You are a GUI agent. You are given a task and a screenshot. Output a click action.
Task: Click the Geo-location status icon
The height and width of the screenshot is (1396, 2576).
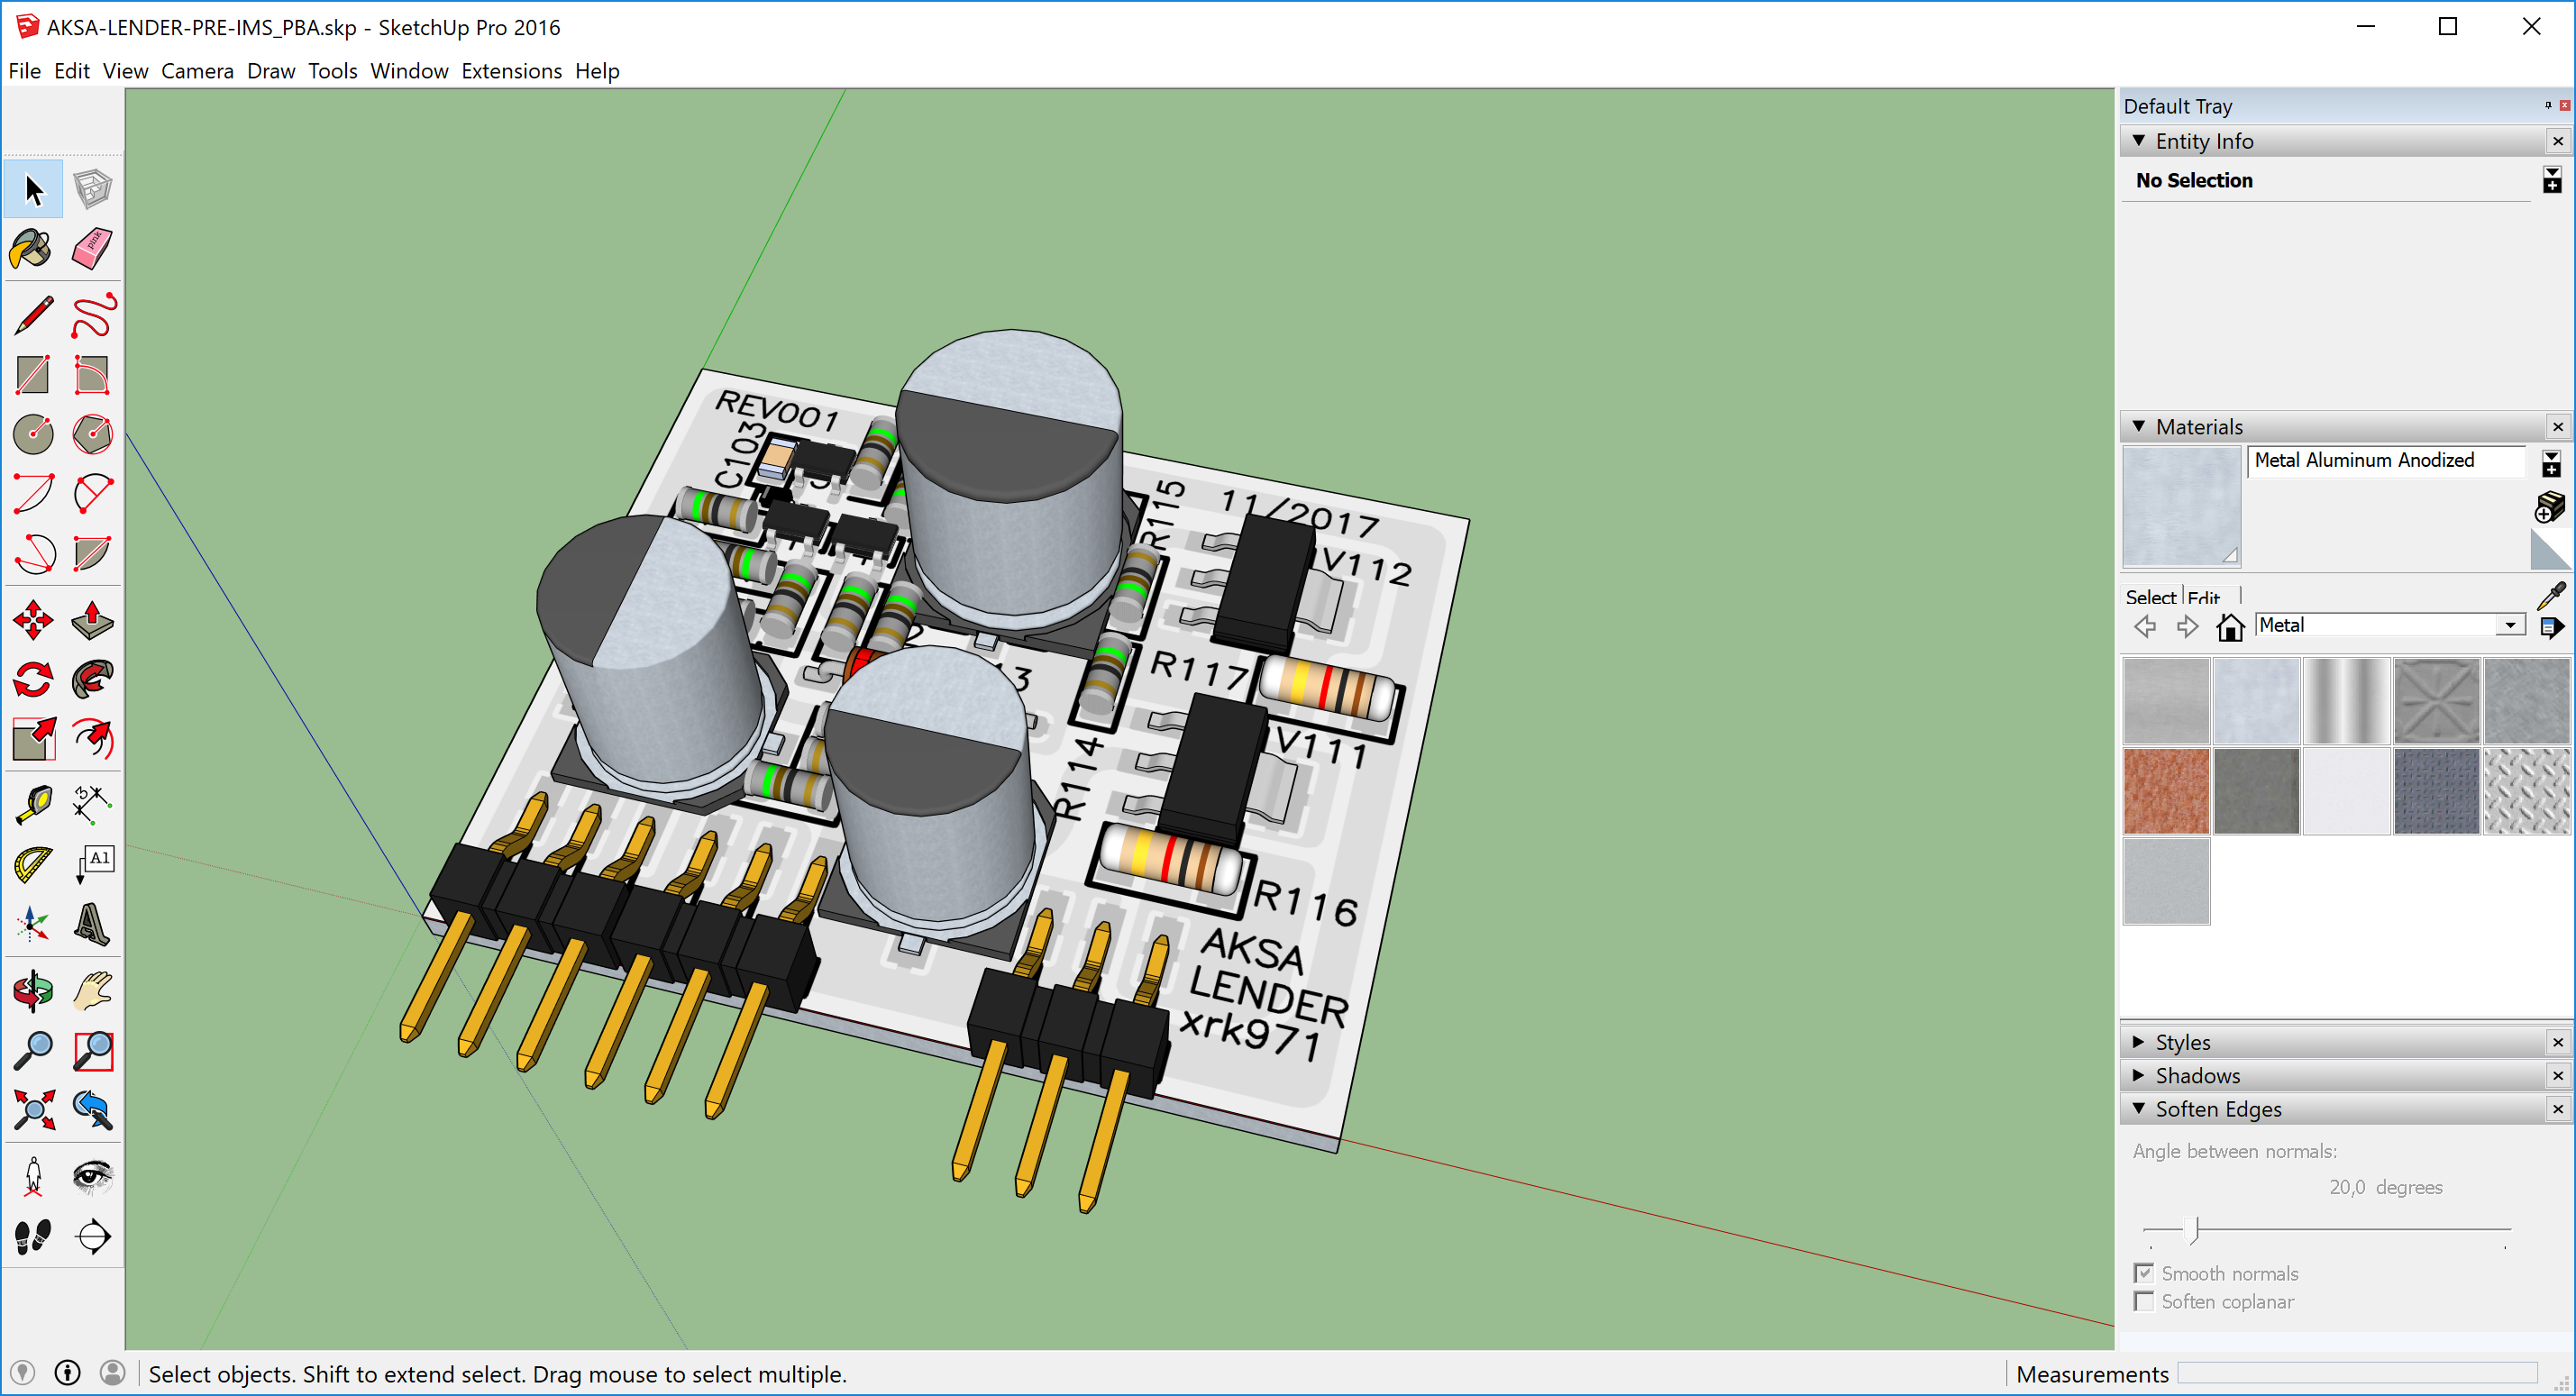coord(22,1372)
